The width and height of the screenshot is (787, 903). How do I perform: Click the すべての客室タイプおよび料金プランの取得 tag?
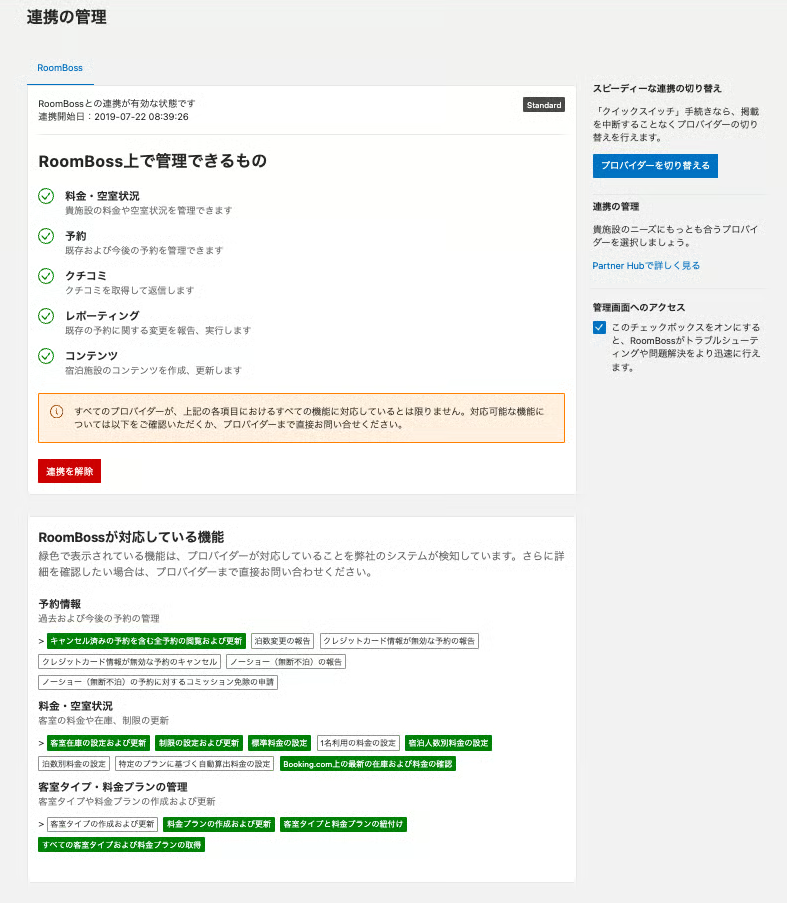(121, 845)
